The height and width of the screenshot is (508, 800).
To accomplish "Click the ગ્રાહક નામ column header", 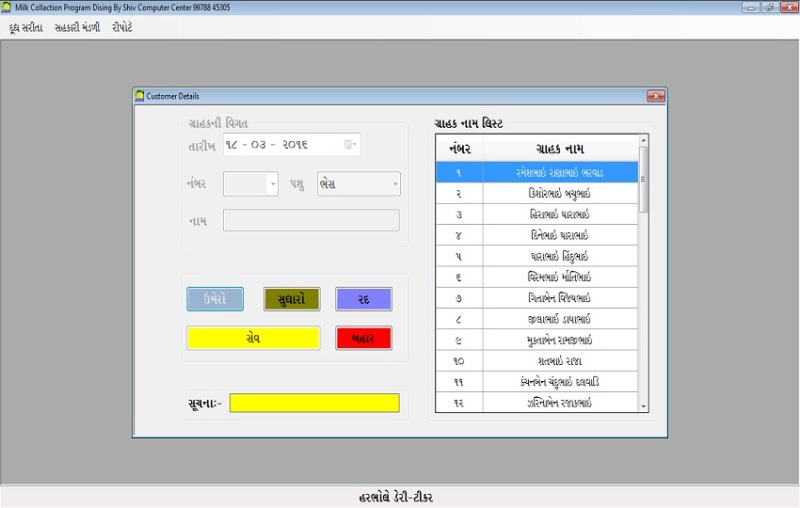I will 559,148.
